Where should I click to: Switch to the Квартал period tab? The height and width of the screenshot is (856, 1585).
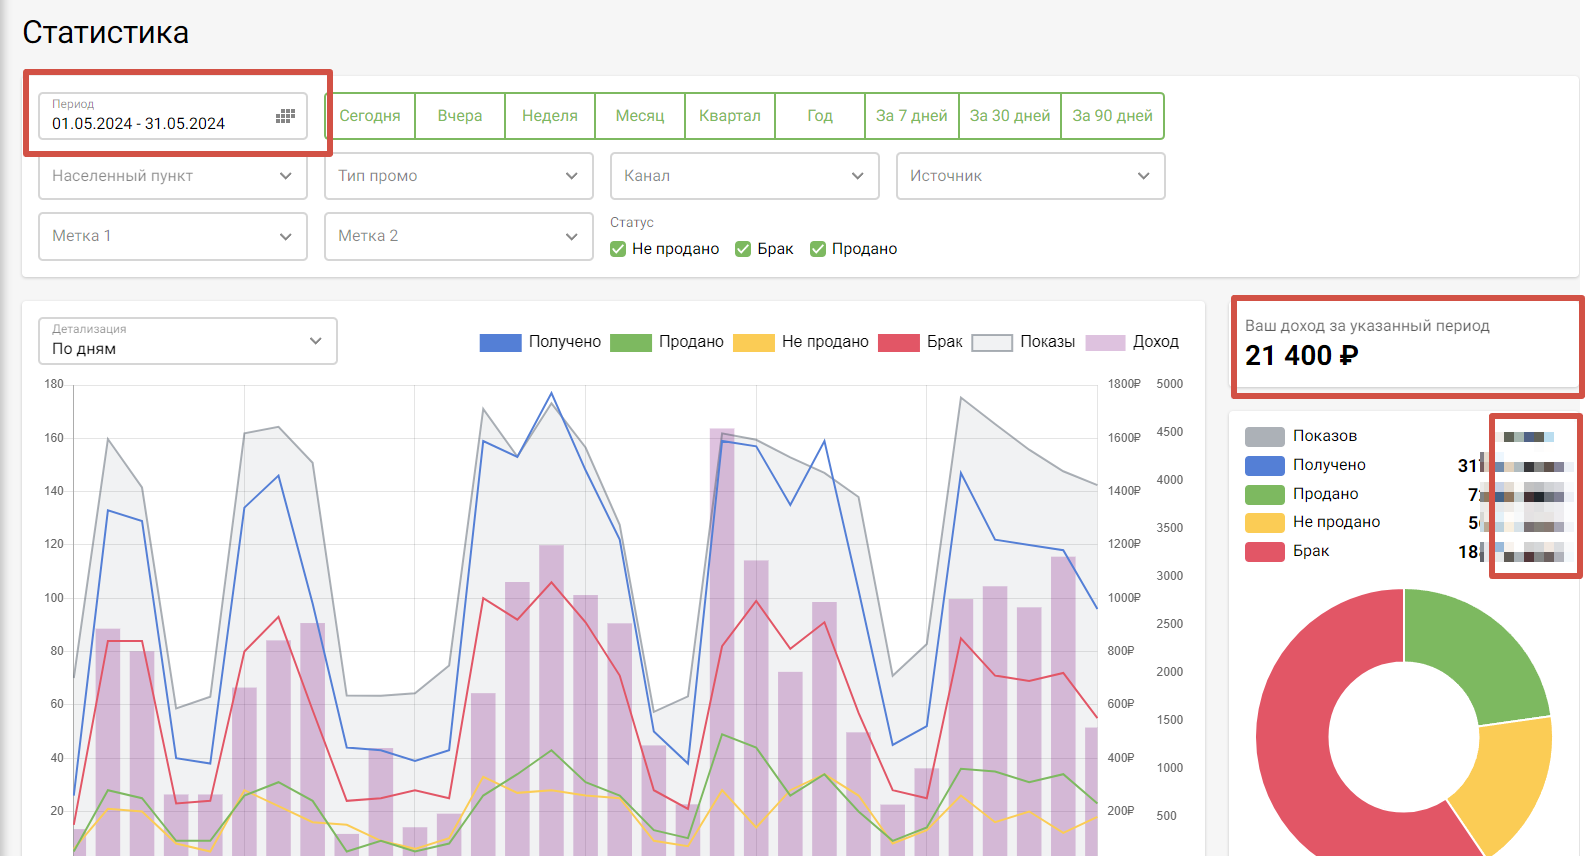[730, 116]
